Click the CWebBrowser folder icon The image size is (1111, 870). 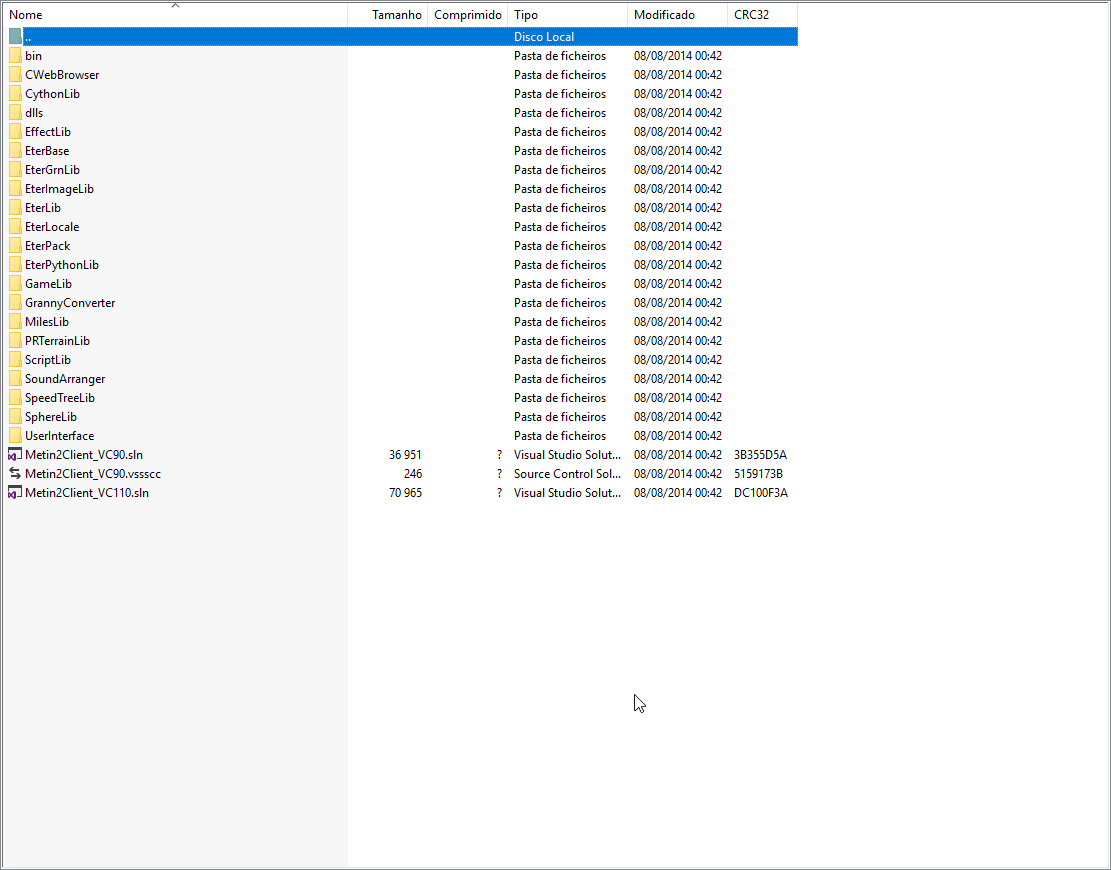point(15,74)
